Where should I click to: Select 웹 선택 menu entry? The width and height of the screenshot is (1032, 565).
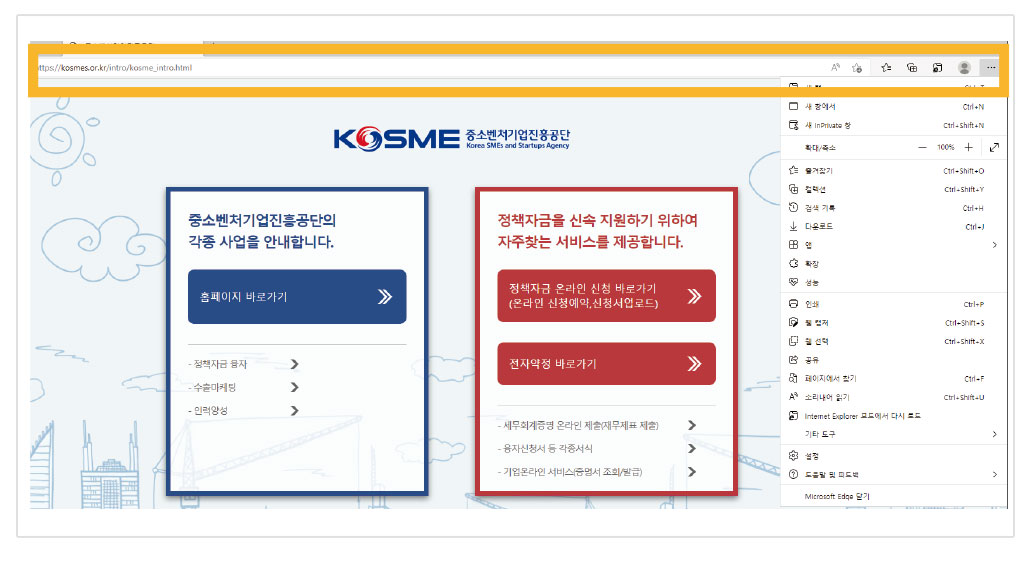click(x=894, y=341)
